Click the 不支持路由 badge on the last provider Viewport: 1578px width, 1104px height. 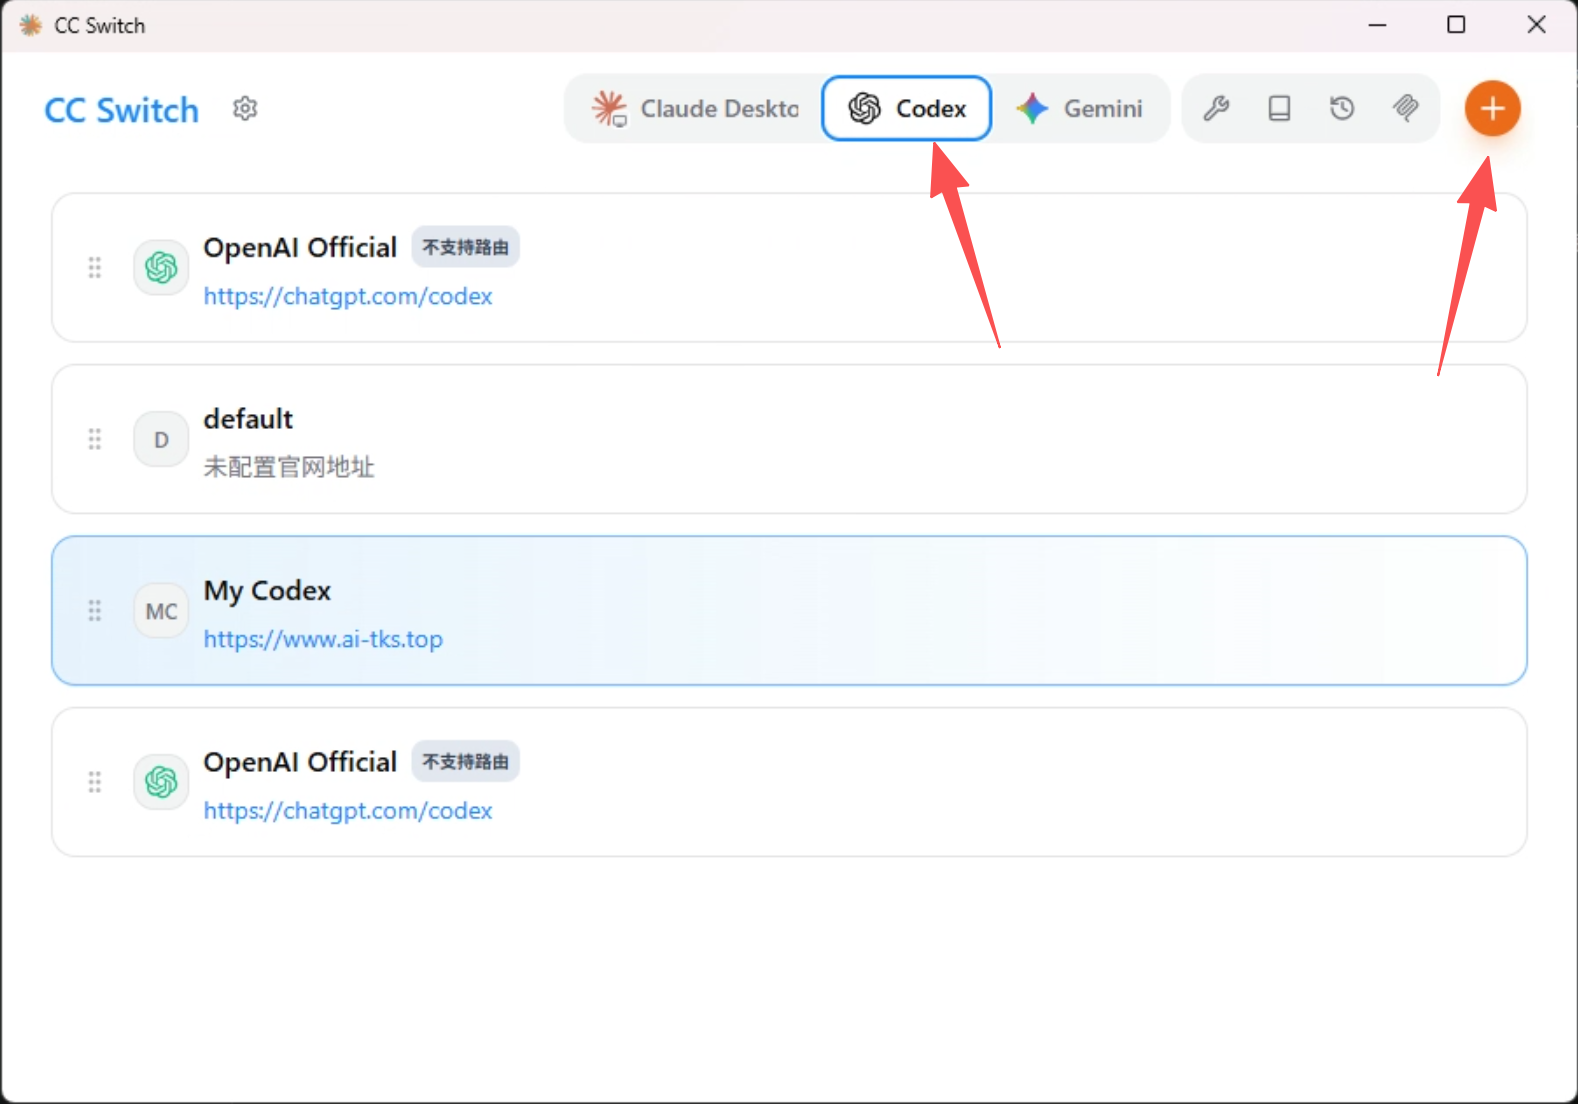point(466,762)
